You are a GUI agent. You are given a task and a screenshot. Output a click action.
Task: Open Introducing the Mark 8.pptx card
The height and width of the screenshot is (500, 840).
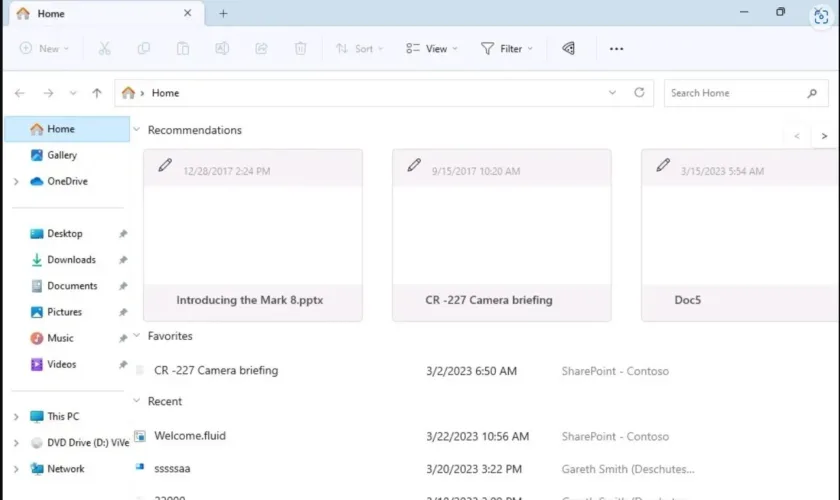(253, 235)
